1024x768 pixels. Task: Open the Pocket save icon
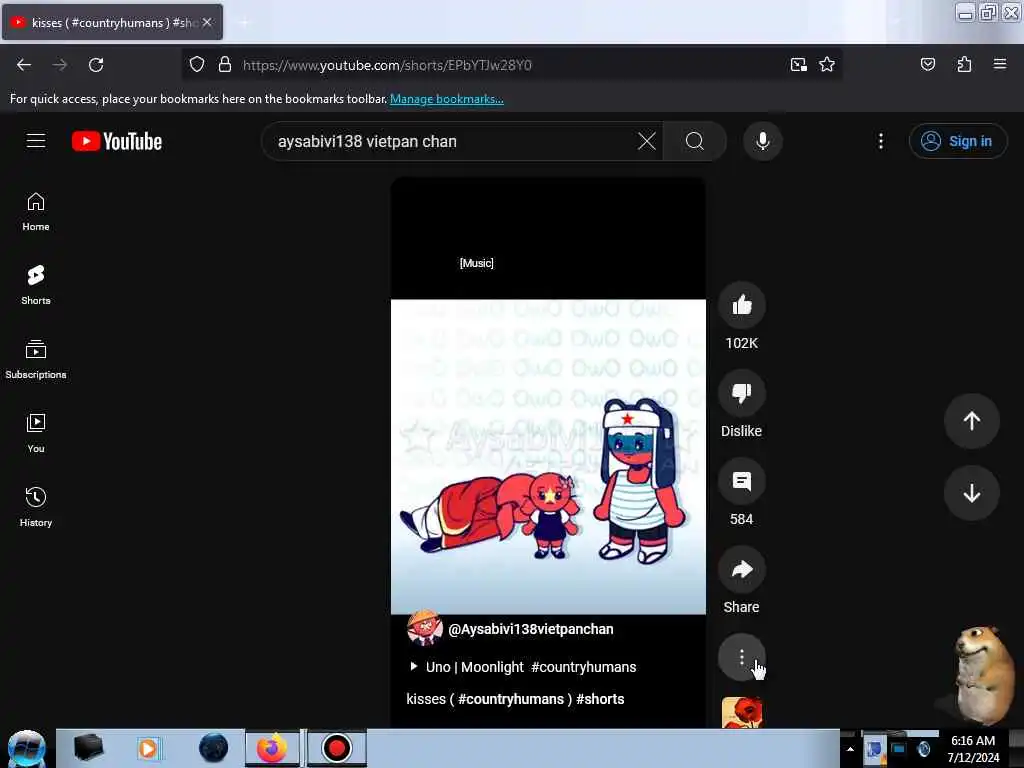928,65
